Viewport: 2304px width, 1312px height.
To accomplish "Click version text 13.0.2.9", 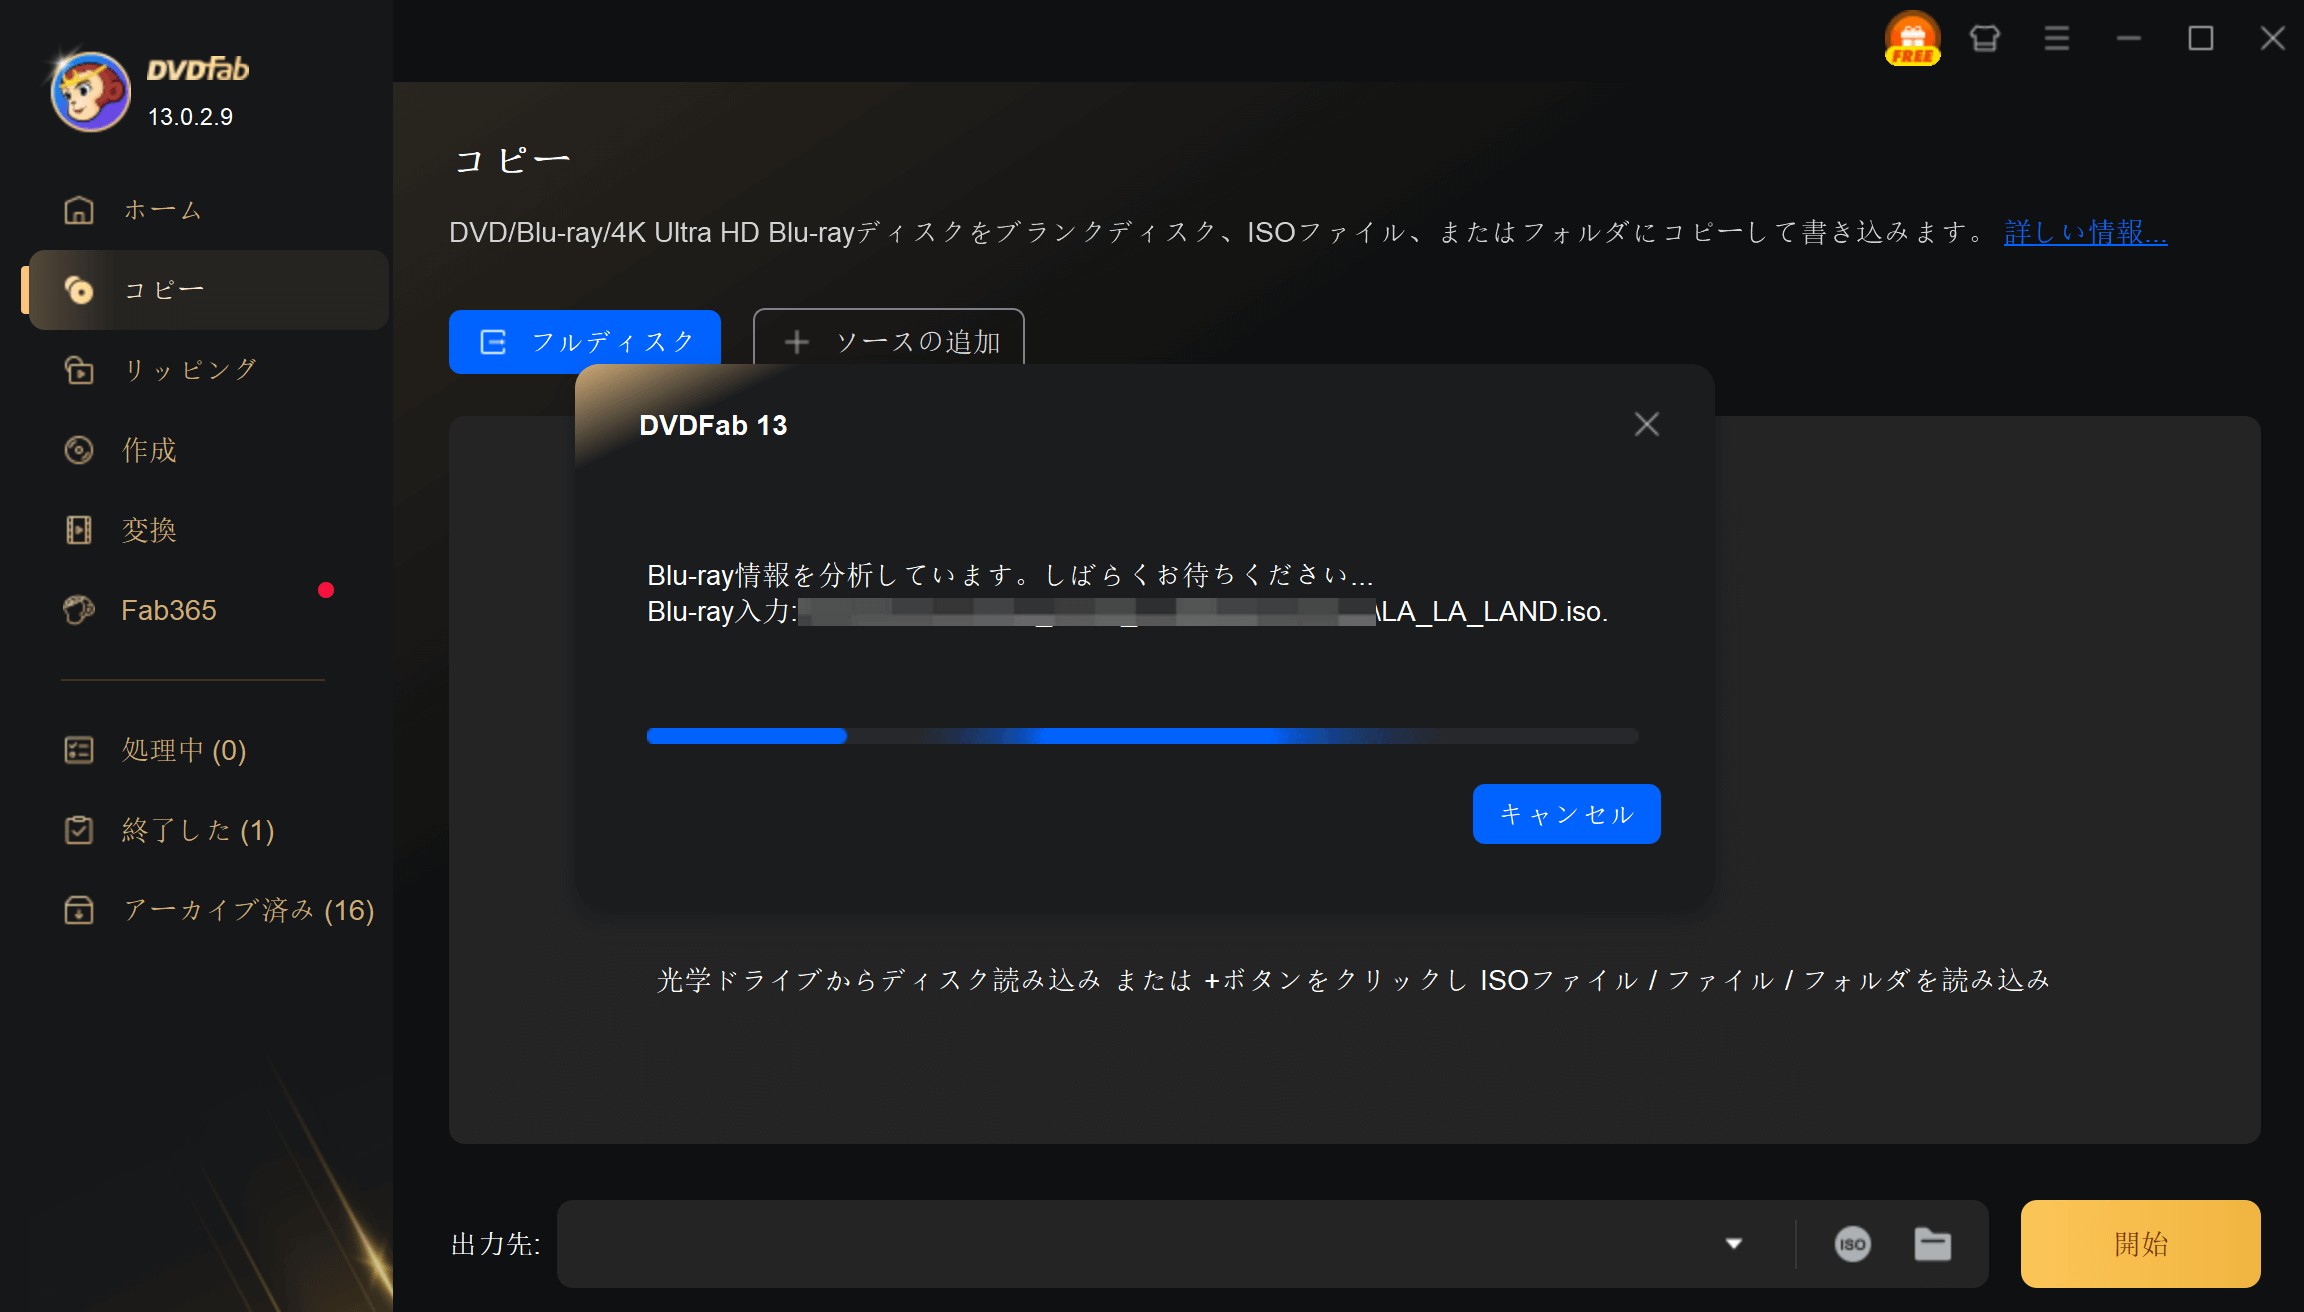I will pos(190,117).
